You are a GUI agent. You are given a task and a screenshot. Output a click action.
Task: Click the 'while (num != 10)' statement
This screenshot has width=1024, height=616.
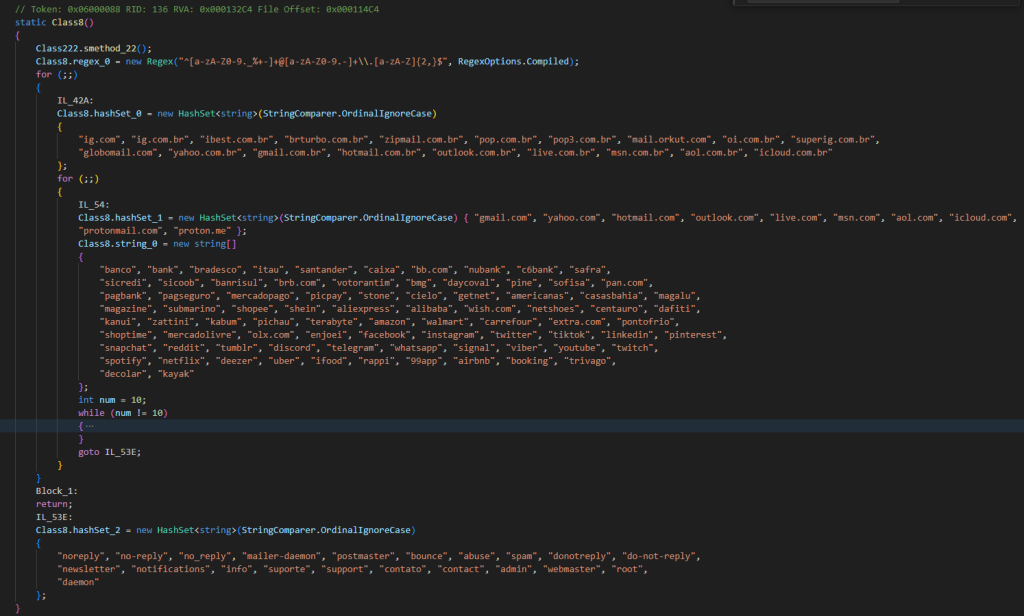pos(123,413)
